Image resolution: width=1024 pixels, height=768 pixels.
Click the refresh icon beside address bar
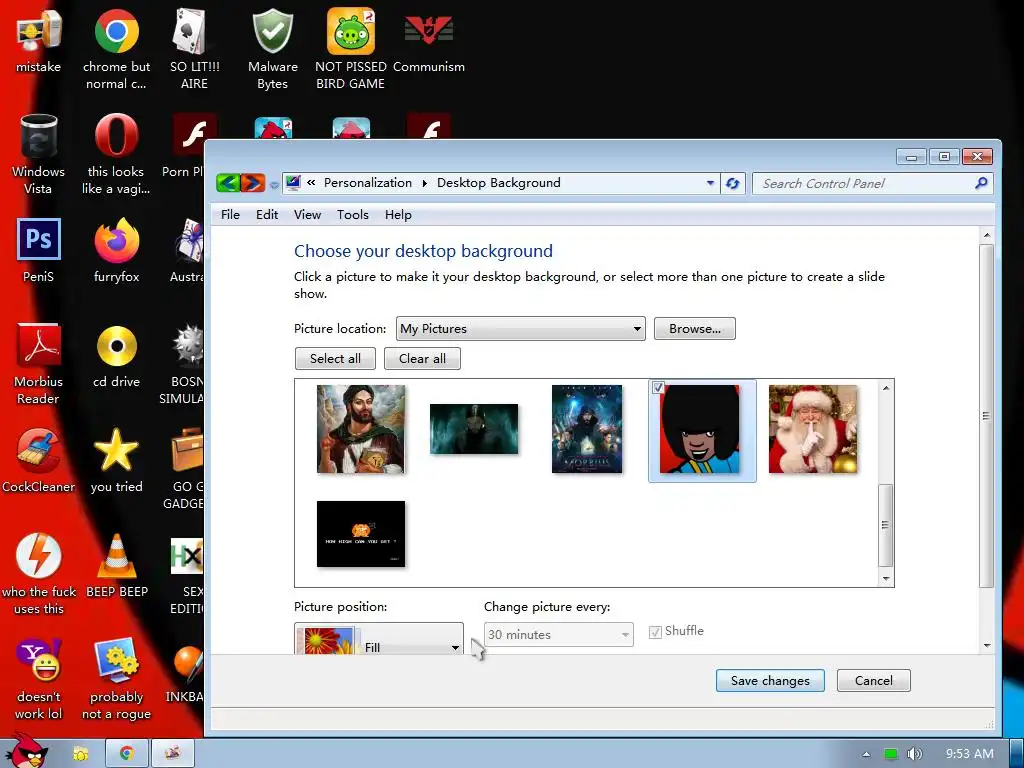click(x=733, y=184)
